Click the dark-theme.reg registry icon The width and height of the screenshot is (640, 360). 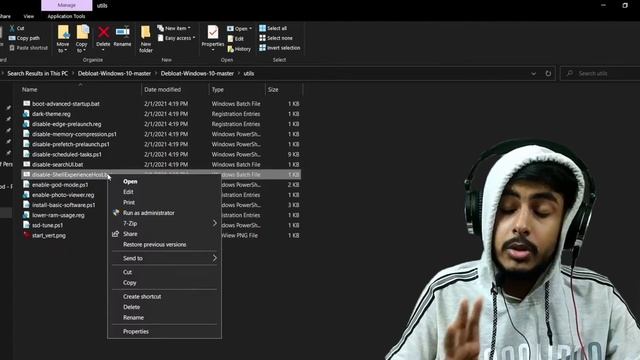click(27, 114)
